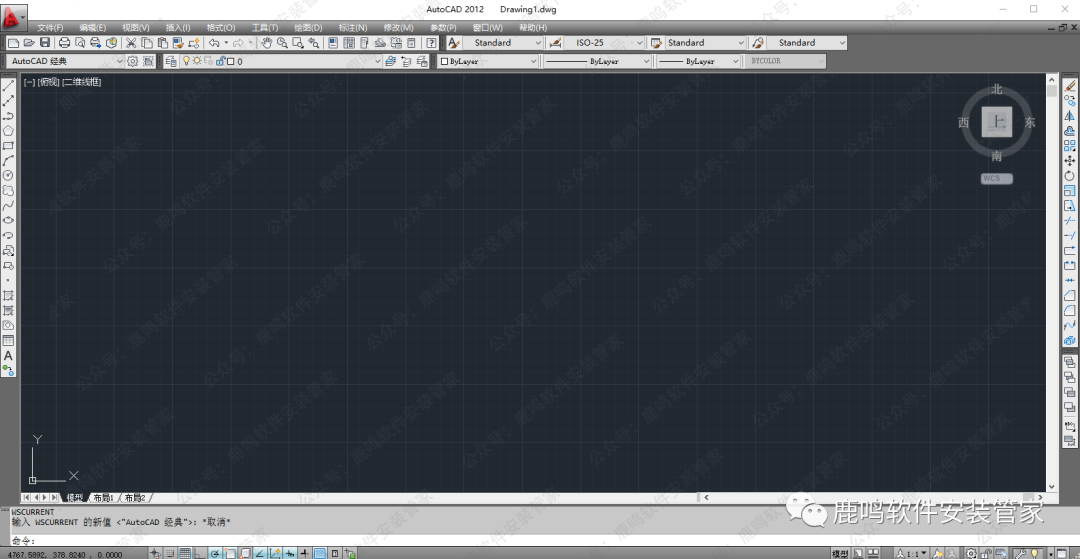This screenshot has width=1080, height=559.
Task: Click the Save icon in the standard toolbar
Action: 44,43
